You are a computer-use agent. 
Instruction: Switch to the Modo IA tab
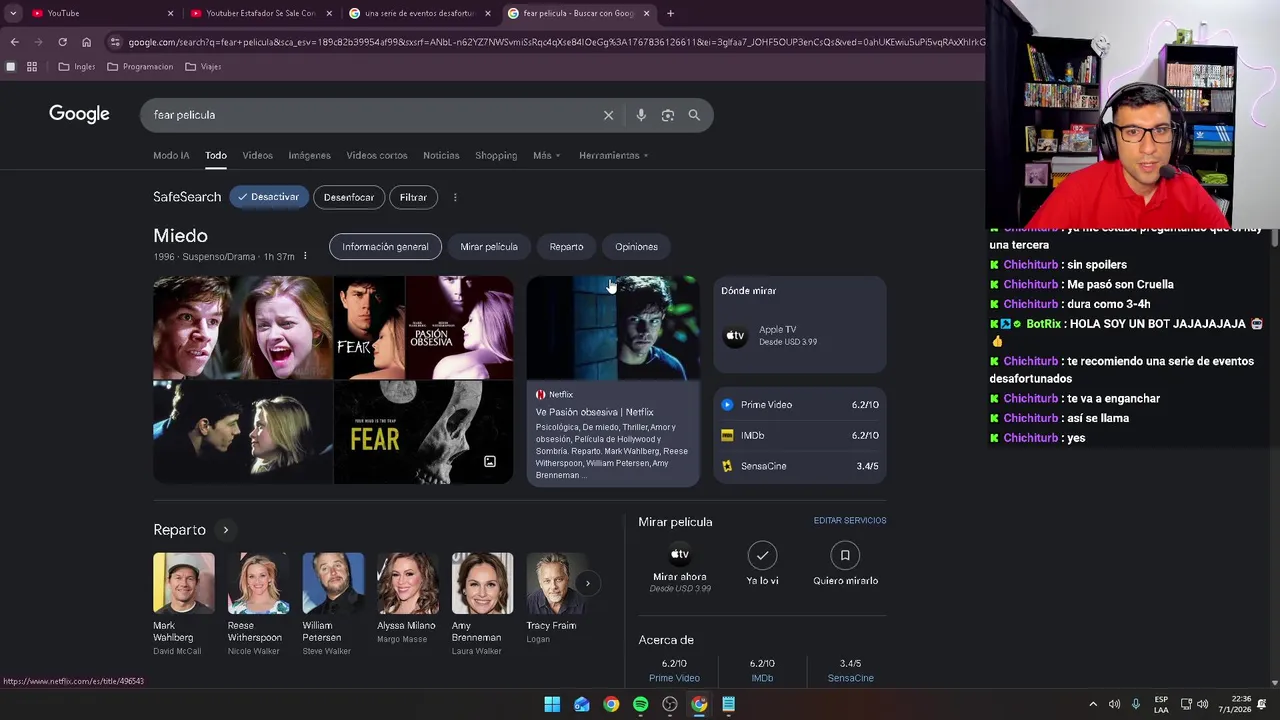tap(171, 155)
